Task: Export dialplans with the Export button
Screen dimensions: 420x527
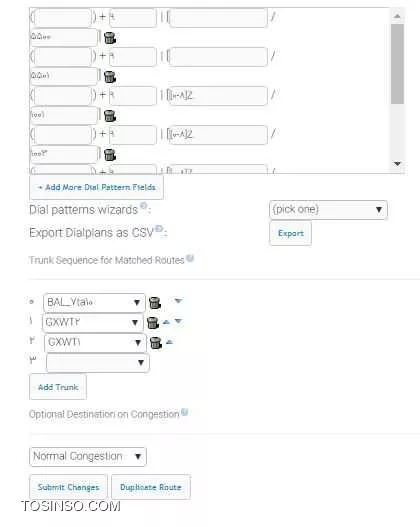Action: coord(290,233)
